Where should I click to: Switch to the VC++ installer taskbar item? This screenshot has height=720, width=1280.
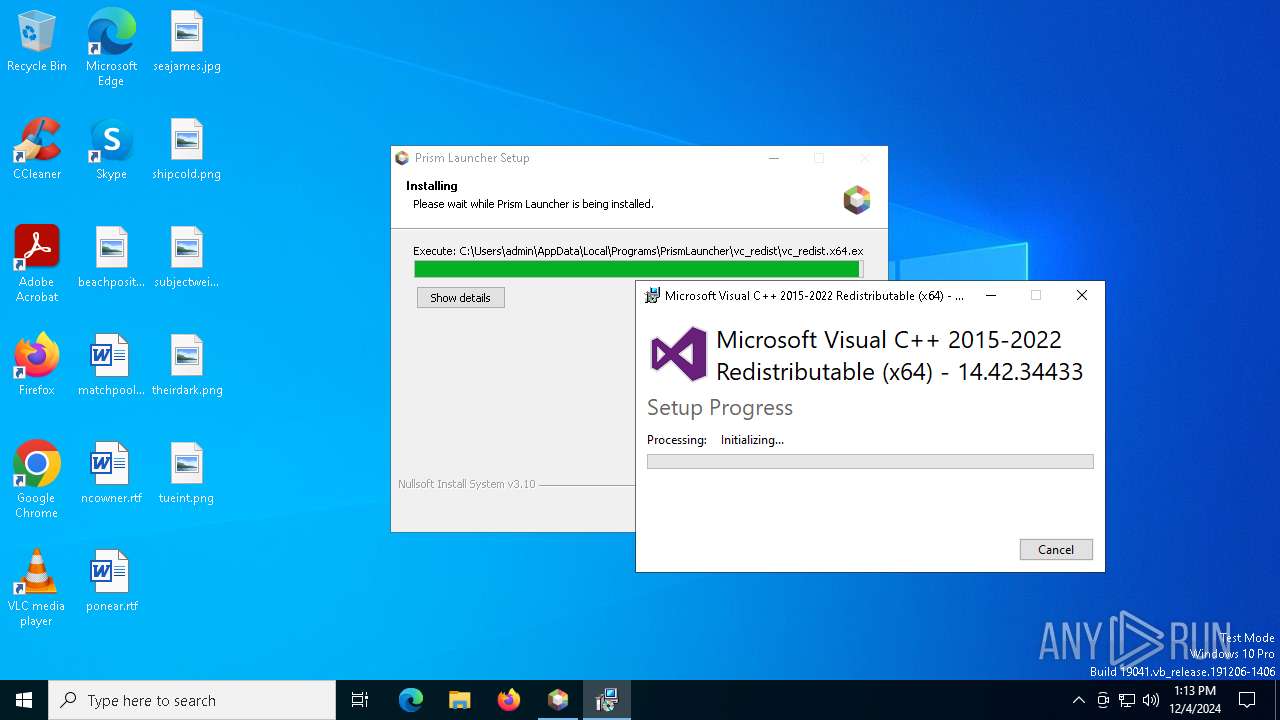pyautogui.click(x=606, y=700)
